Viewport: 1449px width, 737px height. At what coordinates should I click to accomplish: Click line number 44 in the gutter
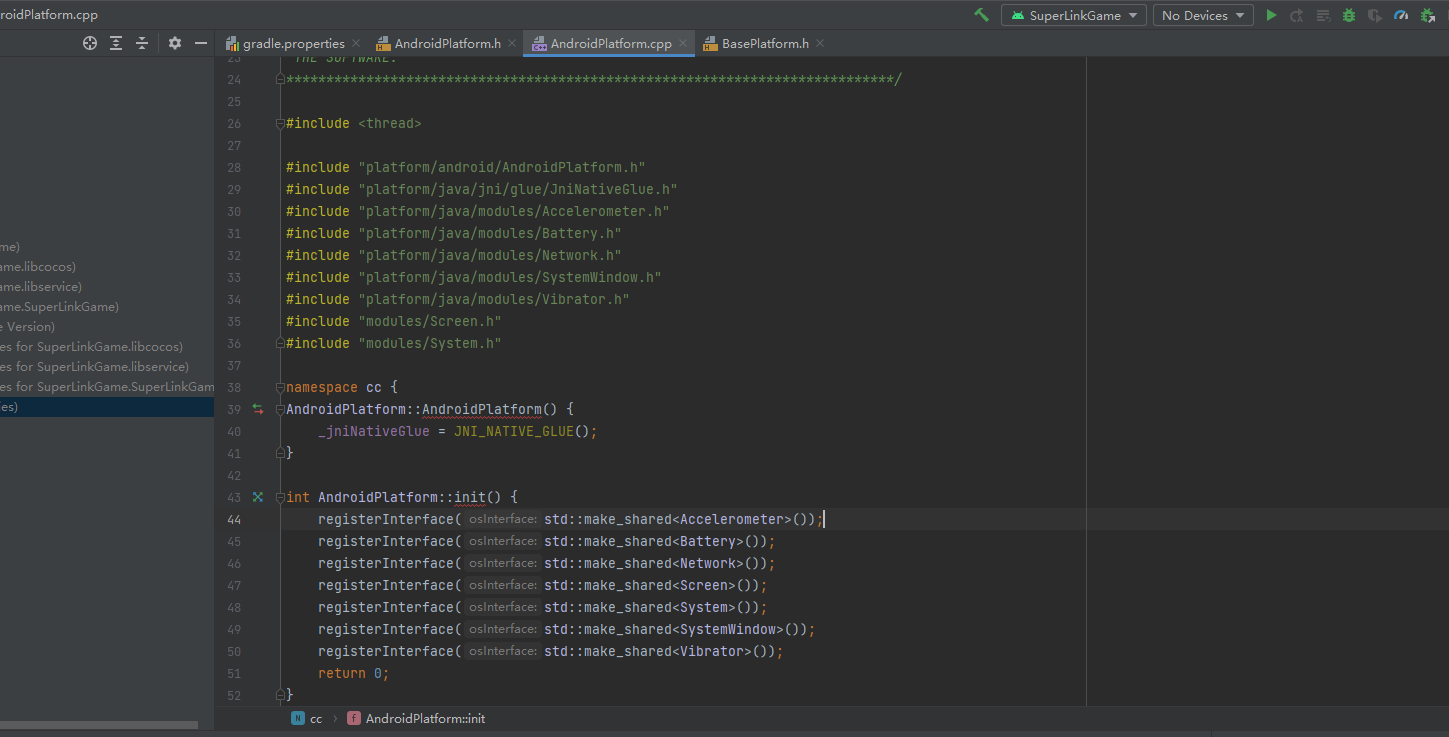point(234,519)
